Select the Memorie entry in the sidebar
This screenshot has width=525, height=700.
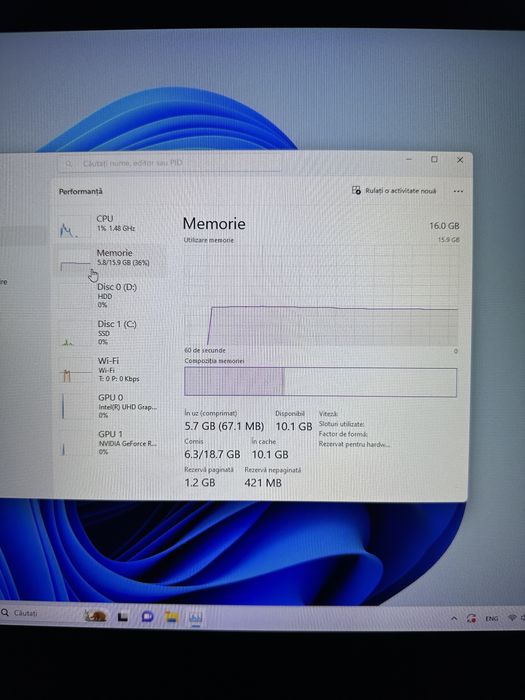pyautogui.click(x=111, y=260)
